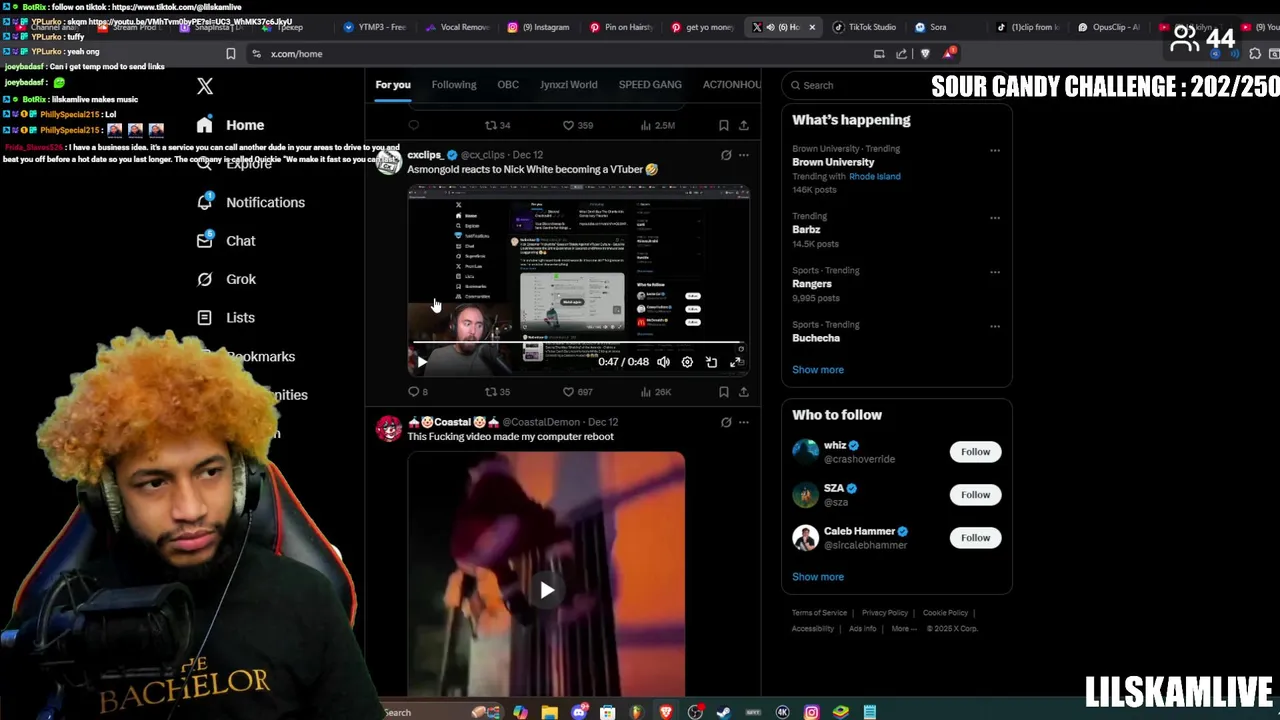Click the Brave Shields icon in address bar

925,54
